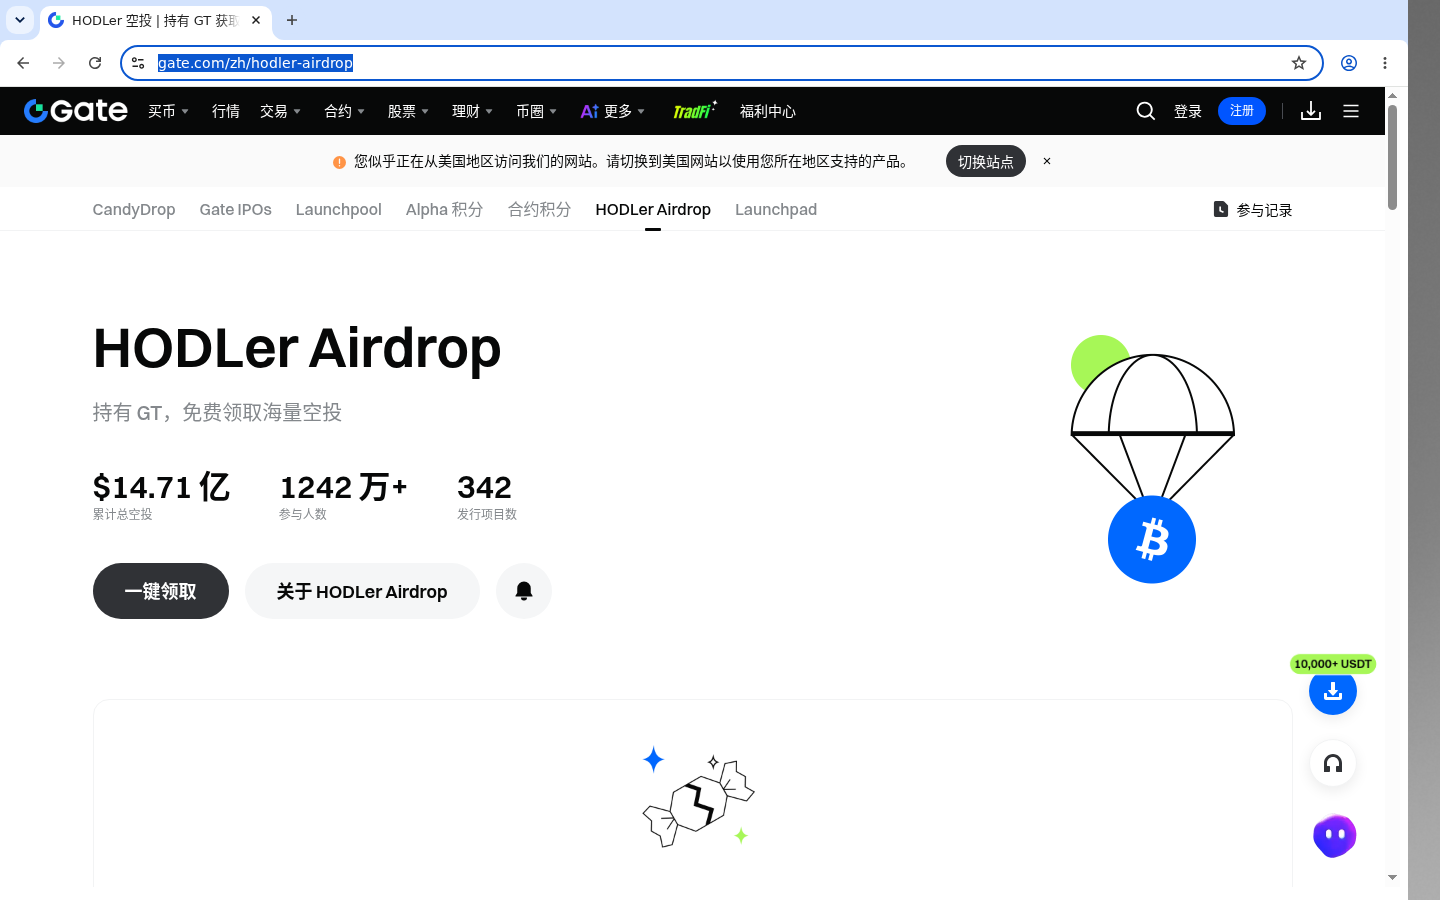Click the HODLer Airdrop heading
The height and width of the screenshot is (900, 1440).
click(297, 348)
